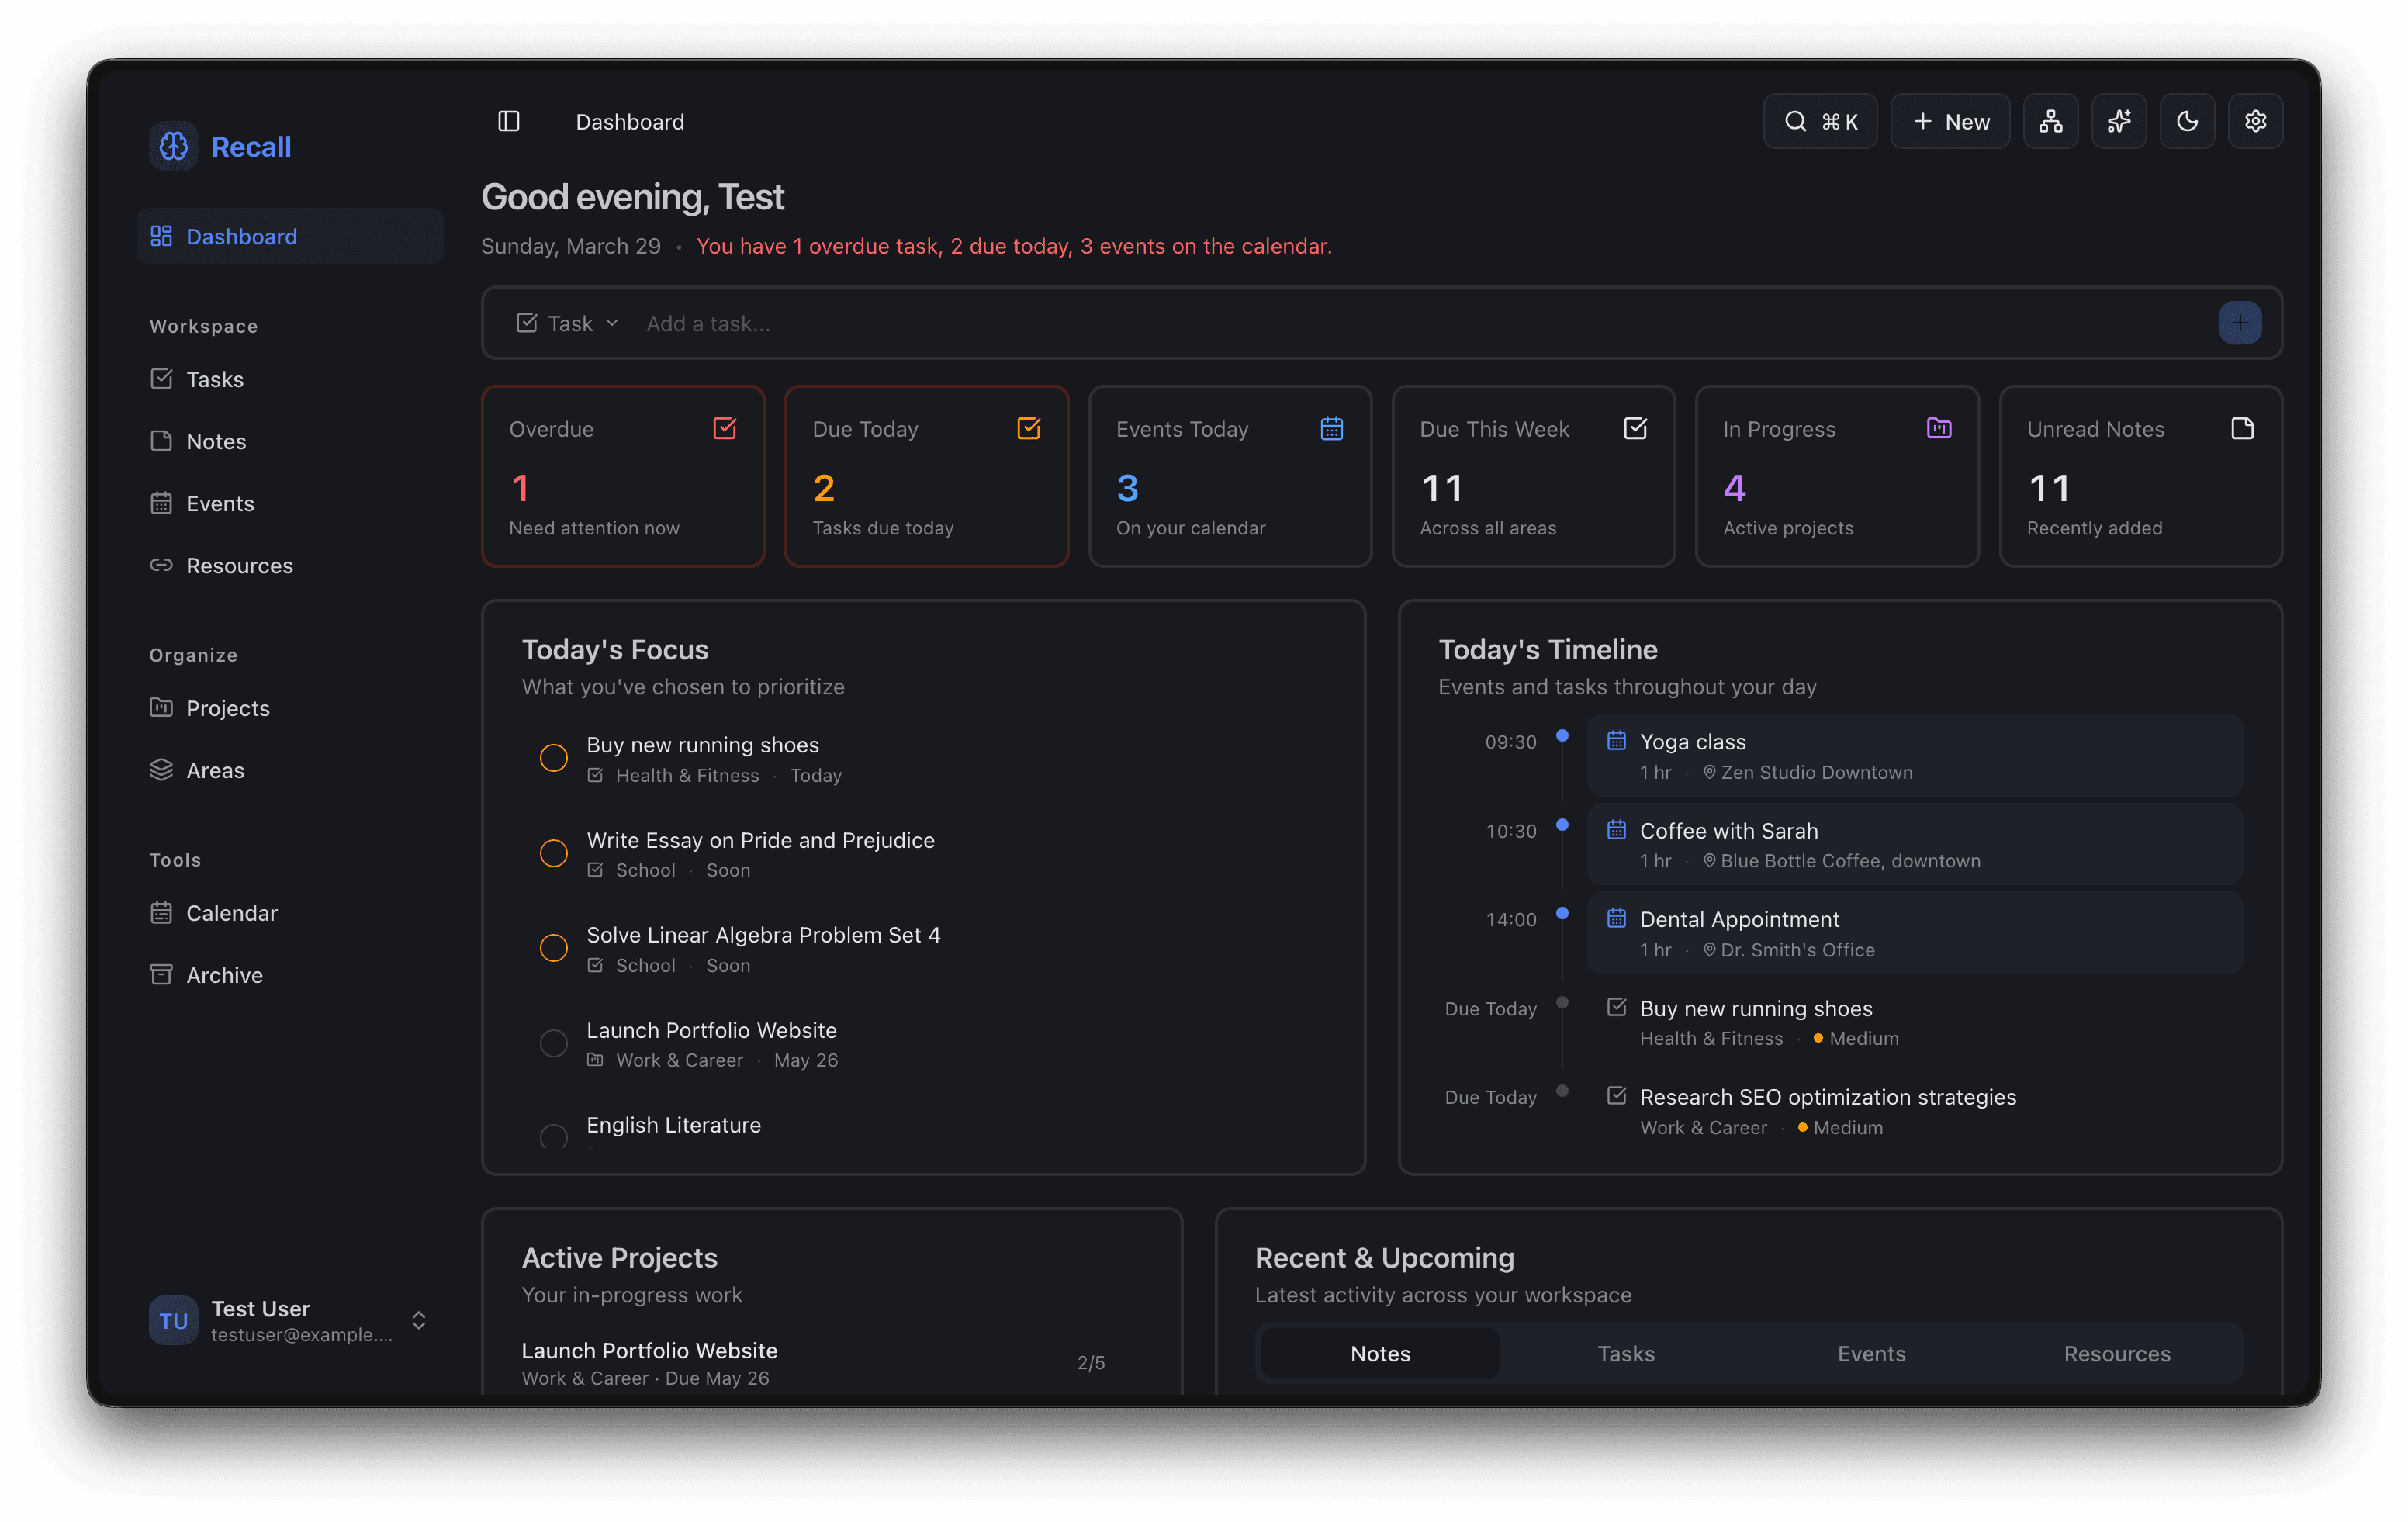Click the 'Add a task...' input field
Image resolution: width=2408 pixels, height=1522 pixels.
point(900,322)
